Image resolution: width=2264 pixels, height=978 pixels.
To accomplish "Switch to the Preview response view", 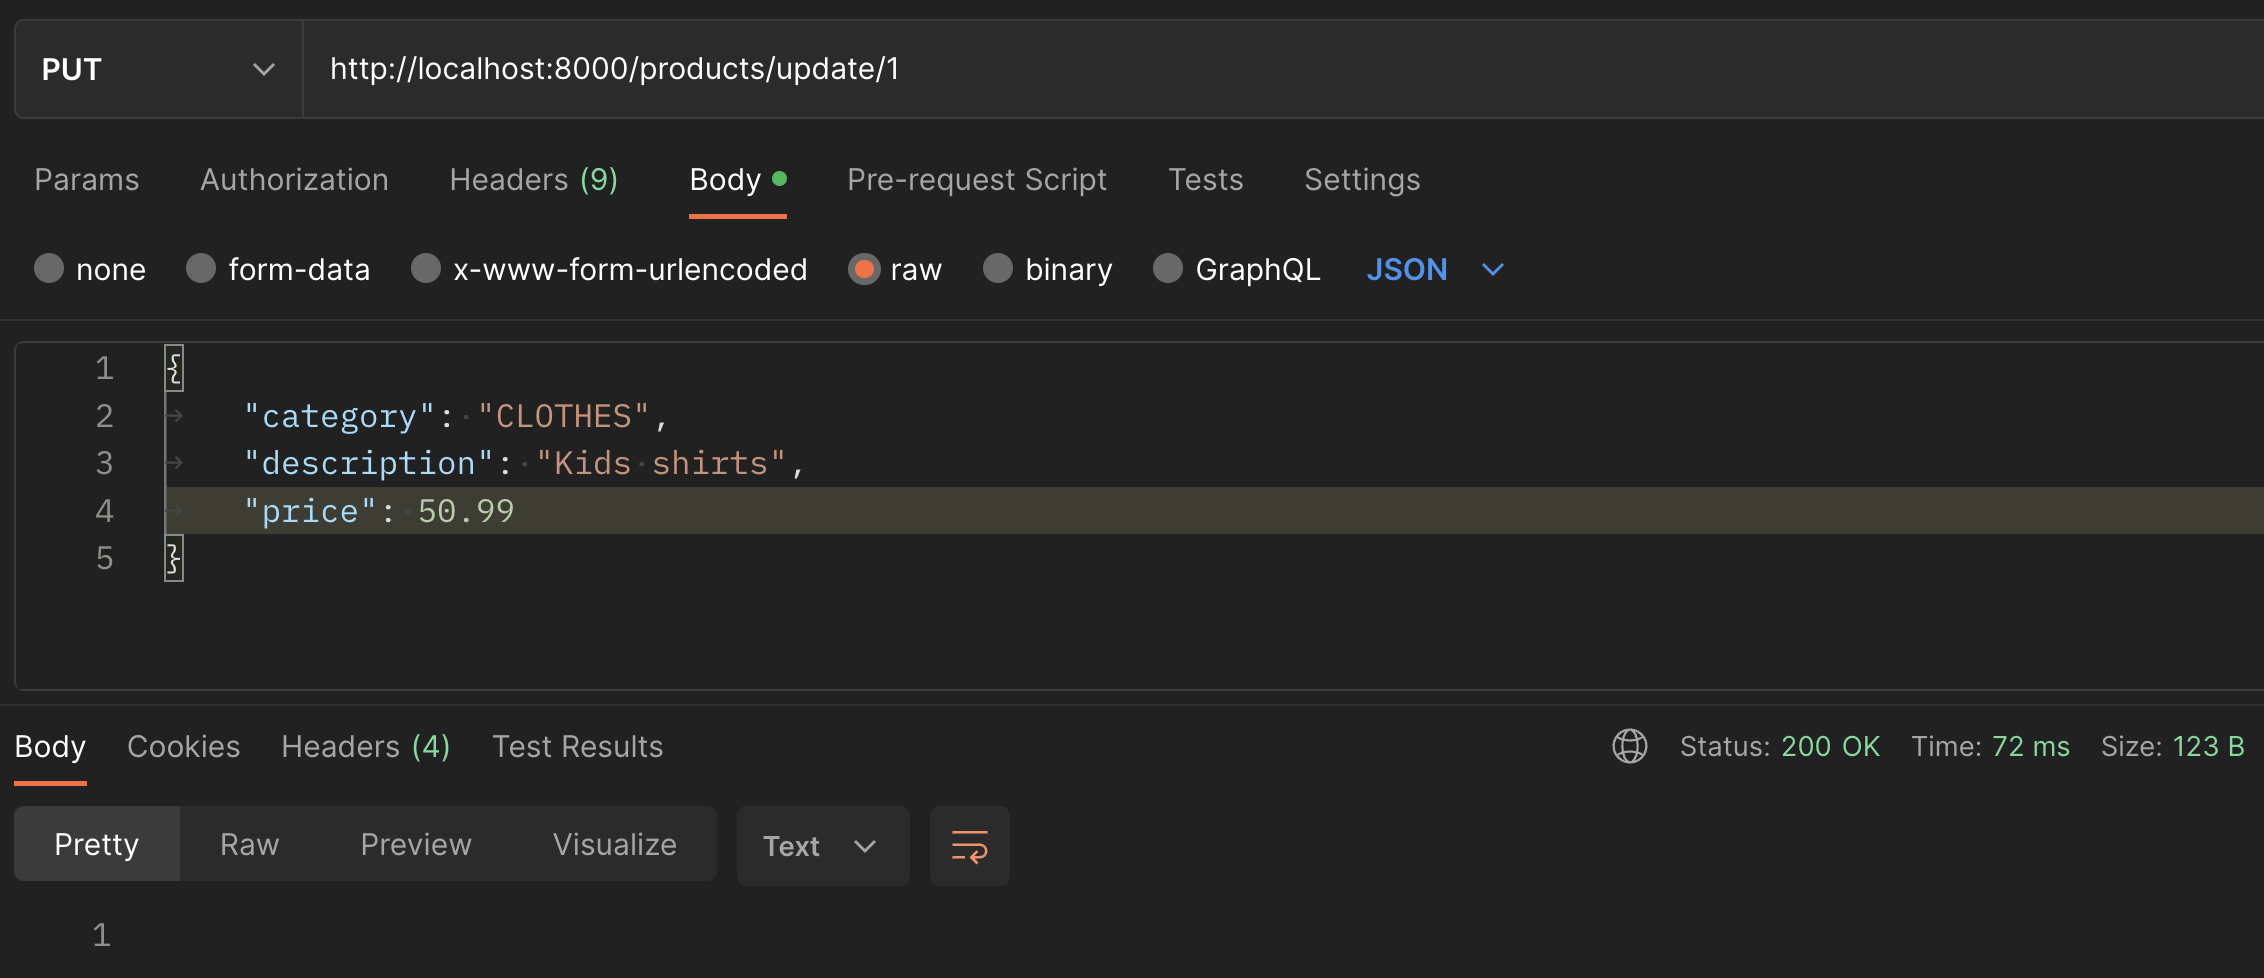I will pyautogui.click(x=415, y=845).
